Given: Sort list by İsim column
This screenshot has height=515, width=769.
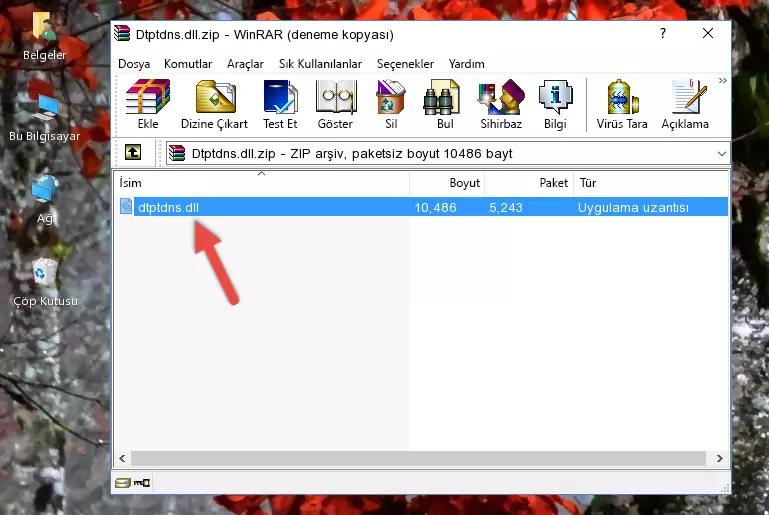Looking at the screenshot, I should (262, 183).
